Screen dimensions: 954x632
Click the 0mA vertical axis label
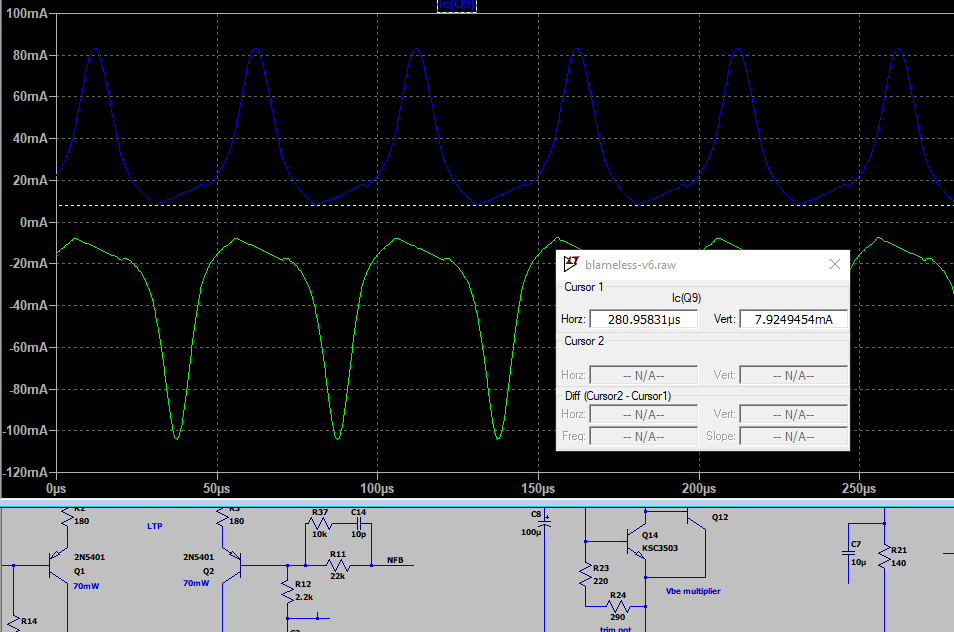[x=33, y=223]
